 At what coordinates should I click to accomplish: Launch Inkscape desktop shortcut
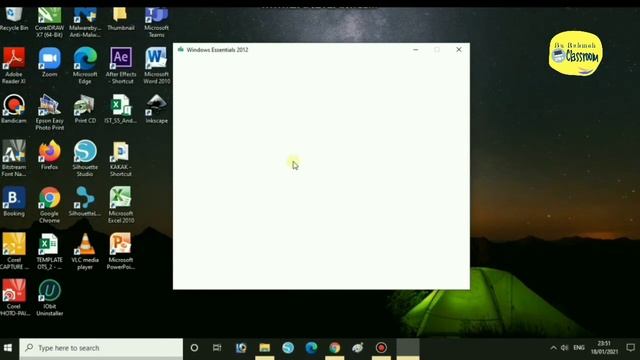click(156, 109)
